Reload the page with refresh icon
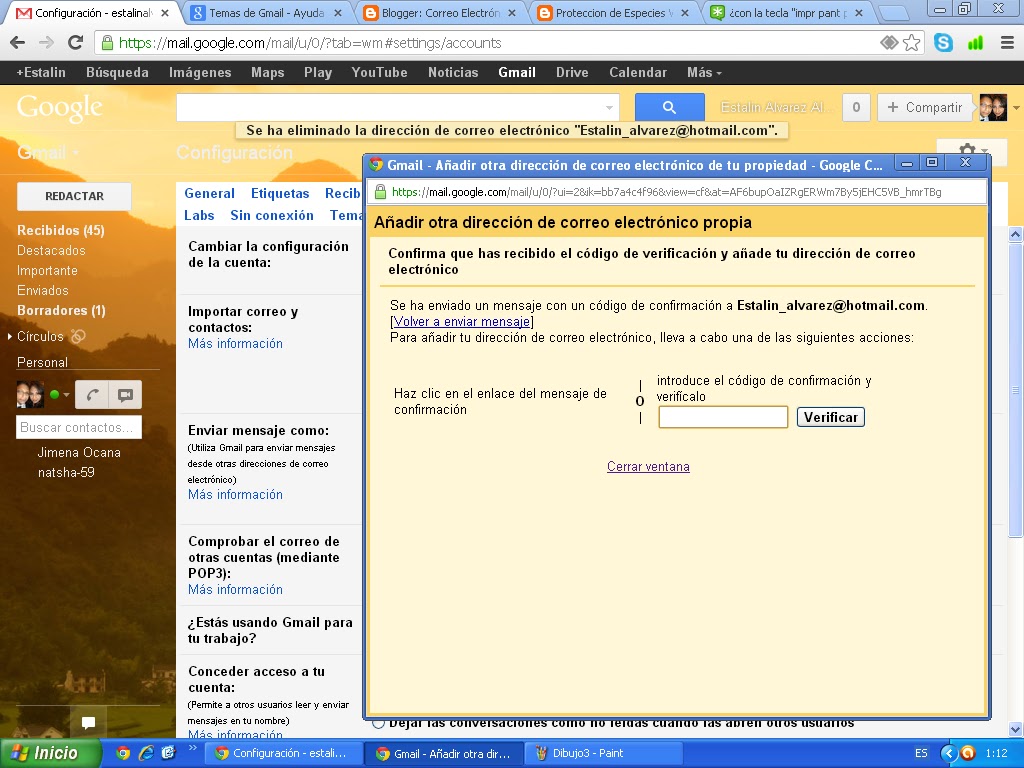 [76, 43]
